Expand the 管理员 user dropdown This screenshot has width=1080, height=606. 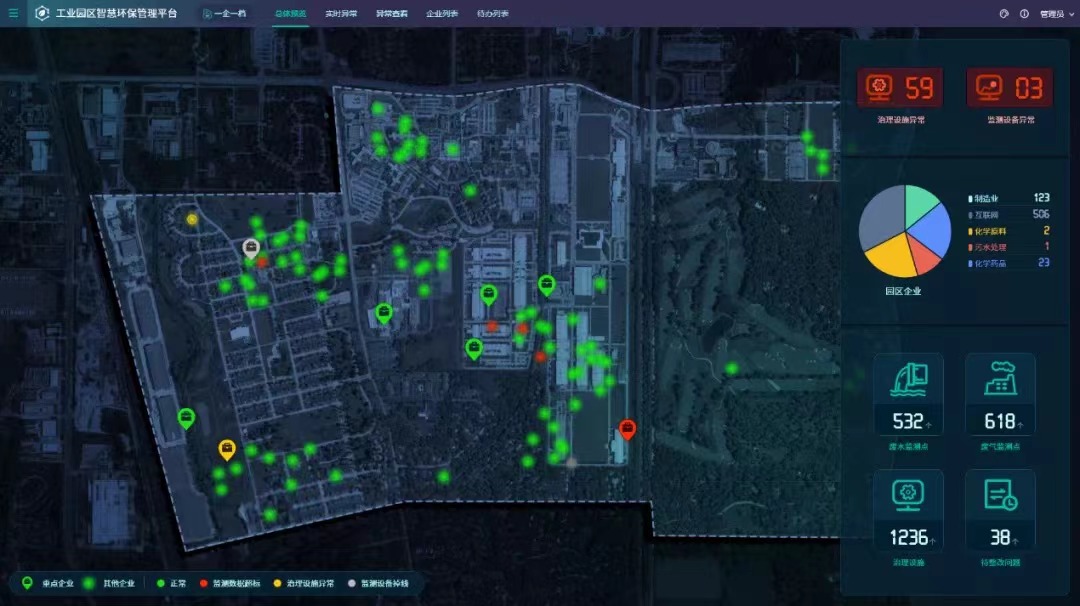(1052, 14)
